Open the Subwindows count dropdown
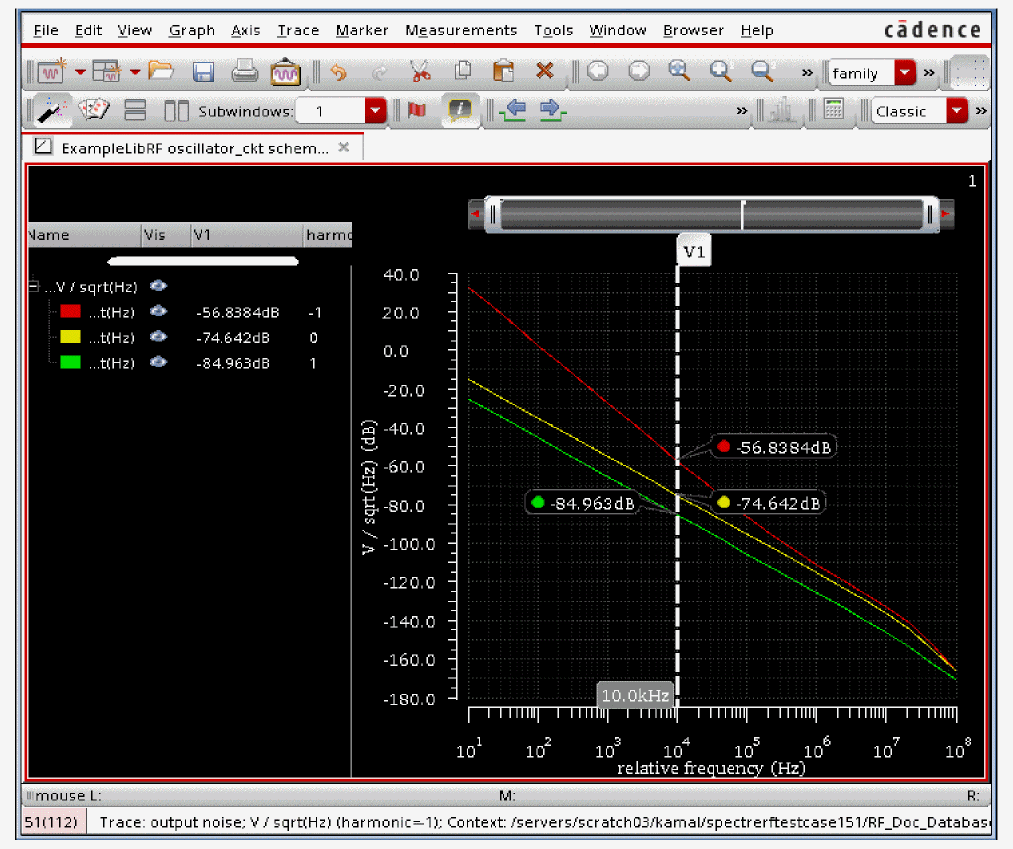The image size is (1013, 849). [375, 111]
